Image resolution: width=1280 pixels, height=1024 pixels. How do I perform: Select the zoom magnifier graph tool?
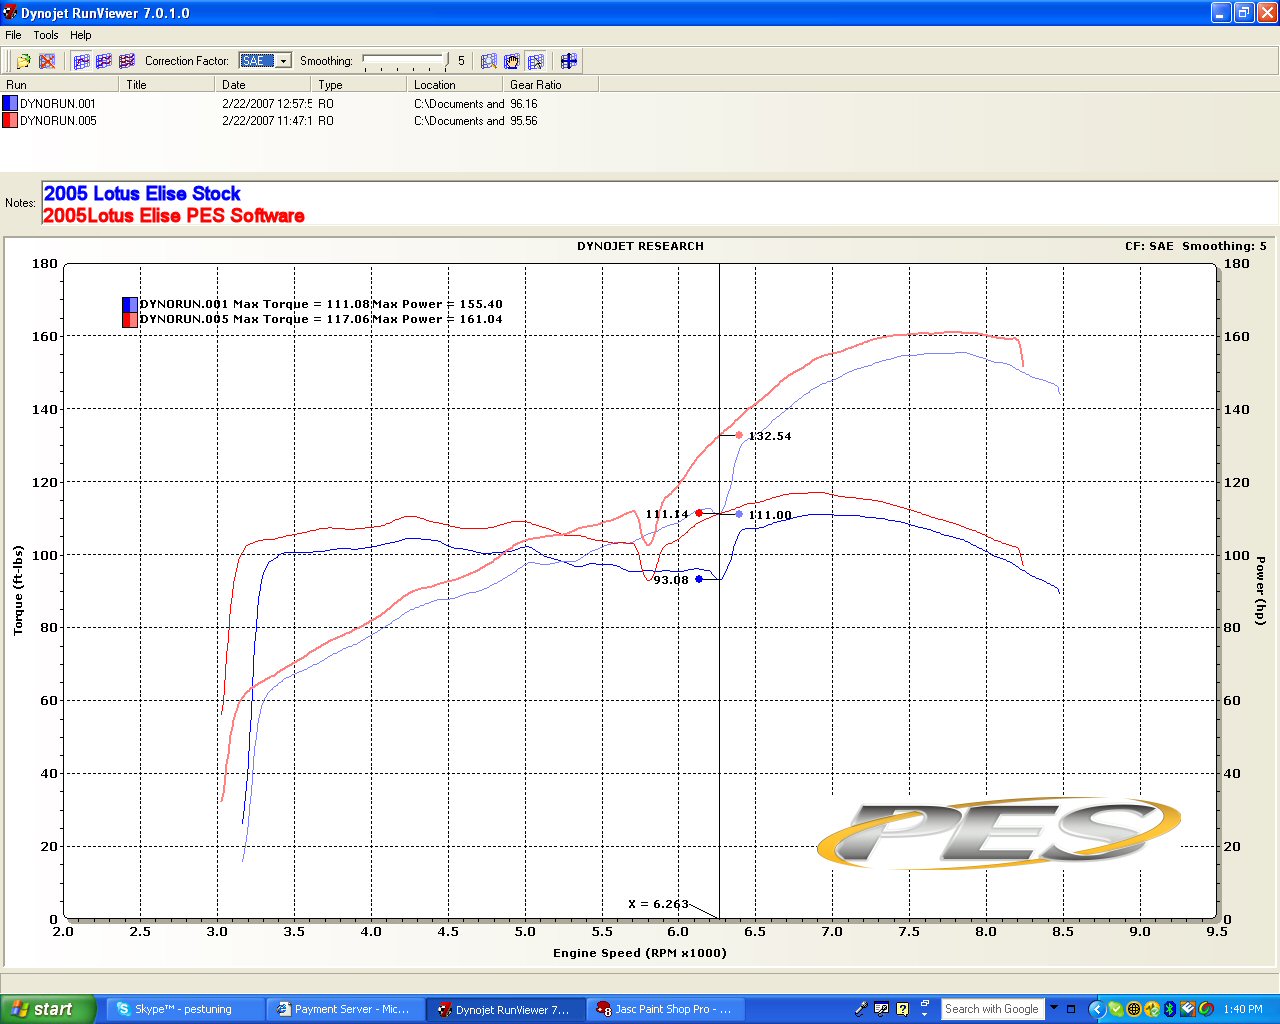489,61
